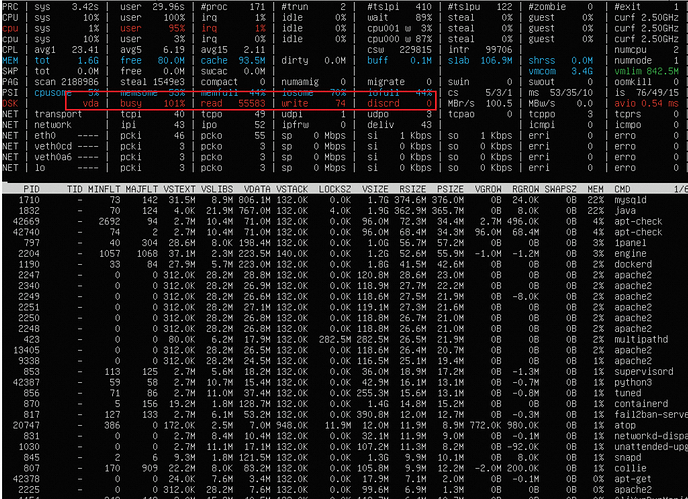Click the veth0cd network interface name
The image size is (688, 499).
[x=53, y=147]
